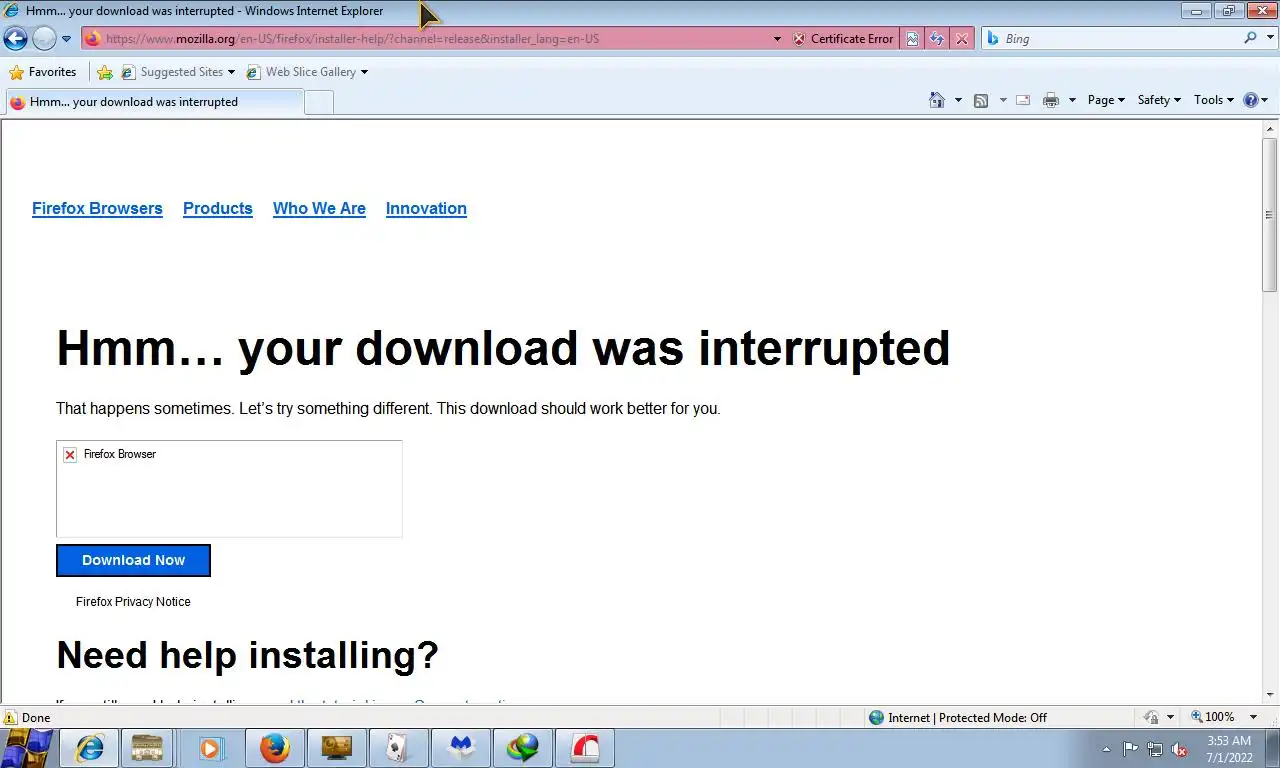This screenshot has height=768, width=1280.
Task: Open the Page menu
Action: (1106, 100)
